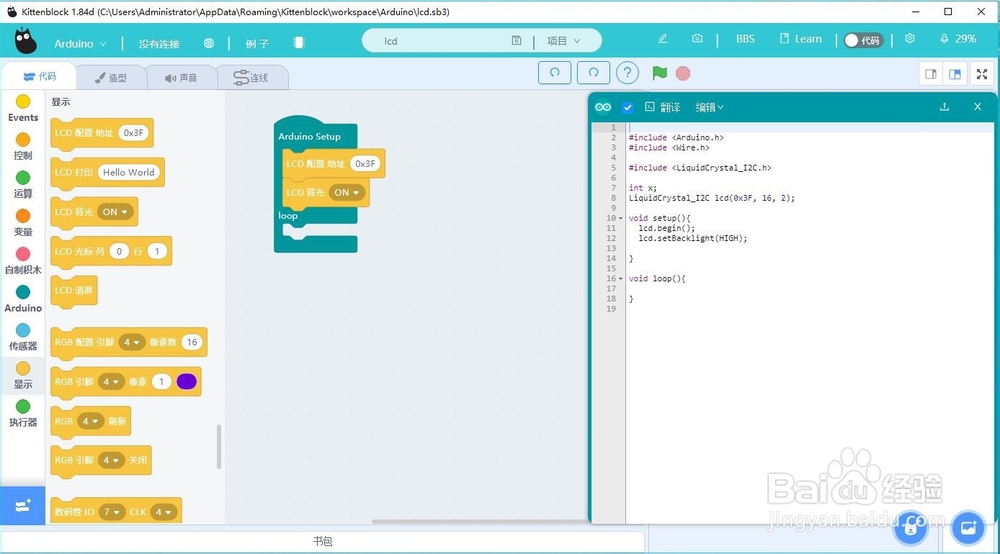1000x554 pixels.
Task: Open pin dropdown in RGB 刷新 block
Action: [x=91, y=421]
